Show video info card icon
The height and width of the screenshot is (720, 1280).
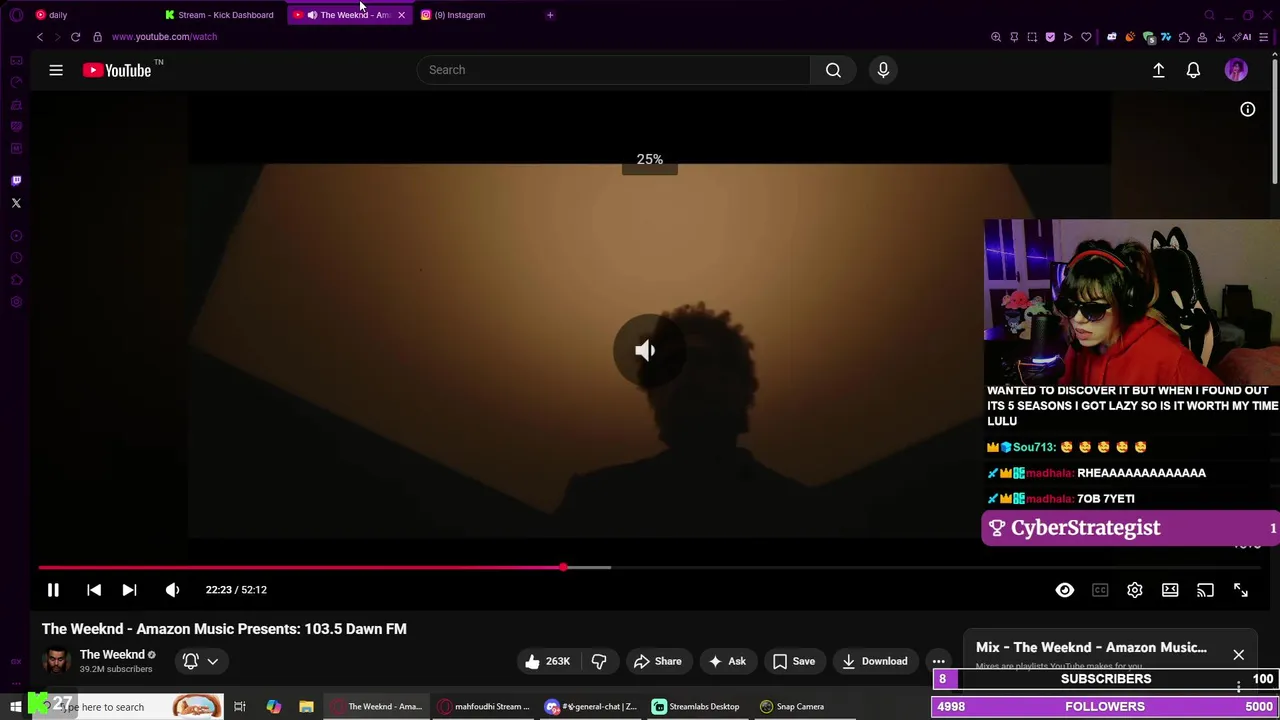1248,109
